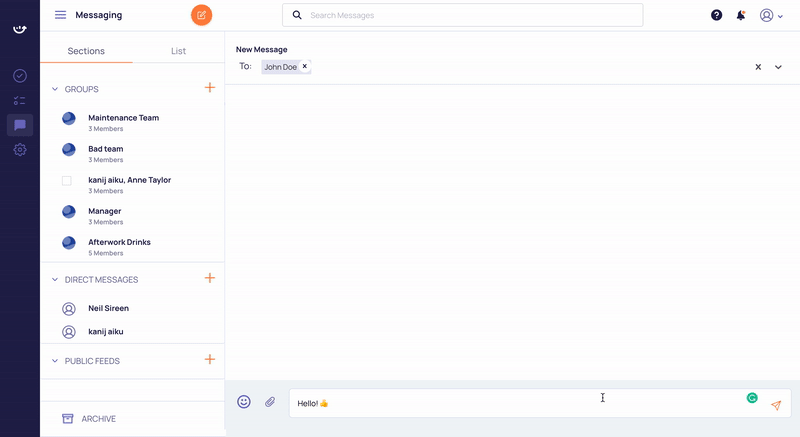Image resolution: width=800 pixels, height=437 pixels.
Task: Click the compose new message orange button
Action: click(202, 15)
